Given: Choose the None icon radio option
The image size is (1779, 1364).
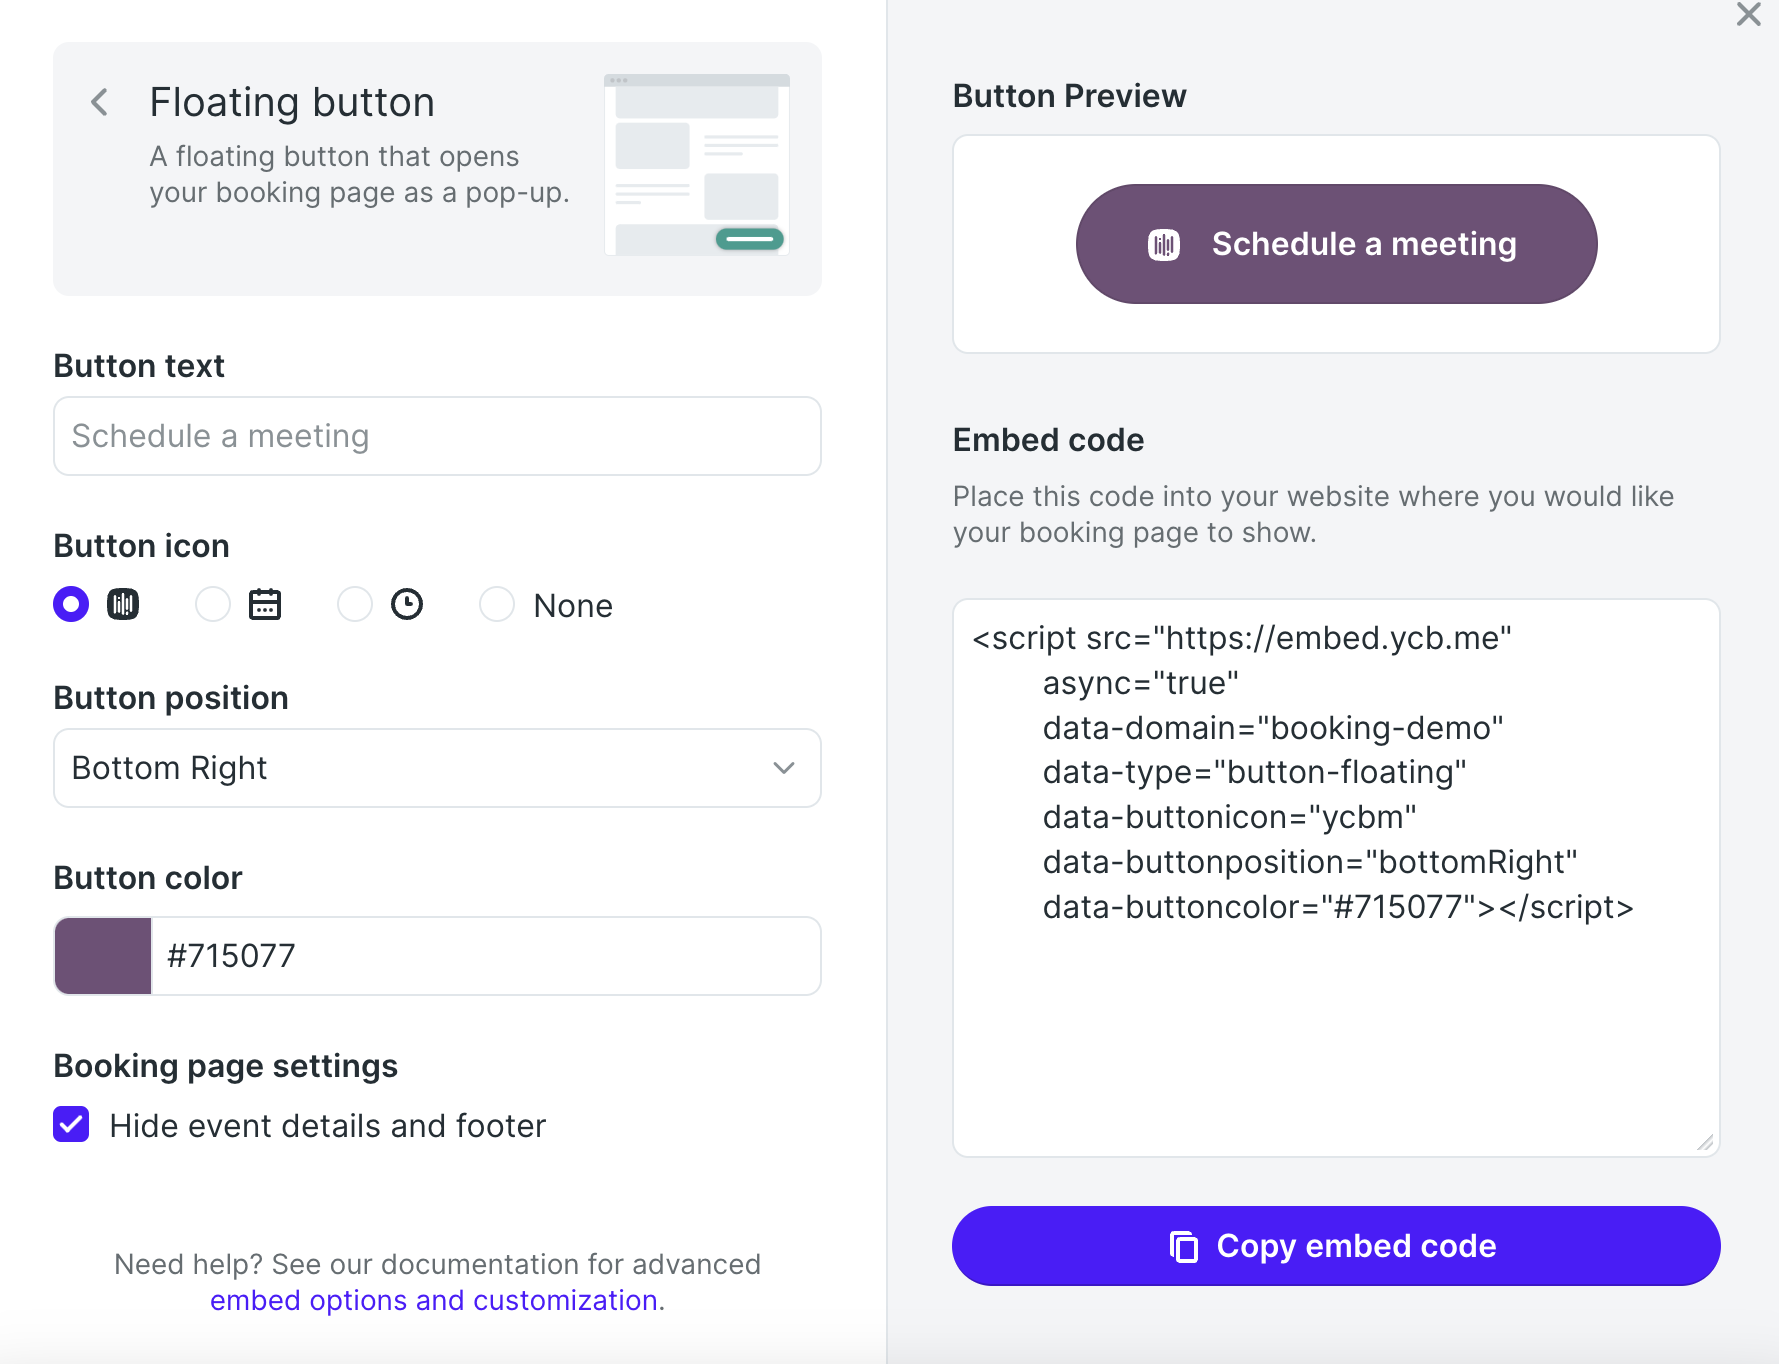Looking at the screenshot, I should coord(497,604).
